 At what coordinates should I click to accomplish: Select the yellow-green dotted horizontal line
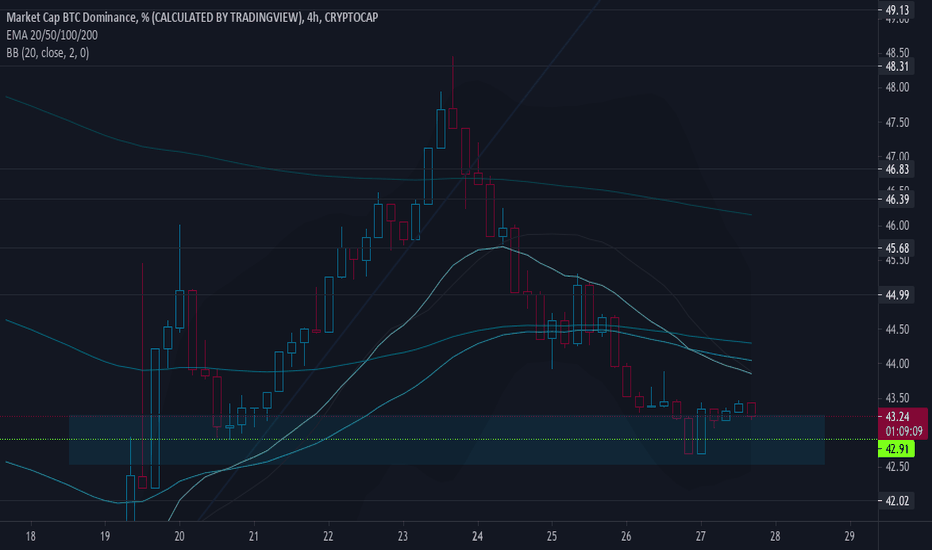(x=439, y=439)
